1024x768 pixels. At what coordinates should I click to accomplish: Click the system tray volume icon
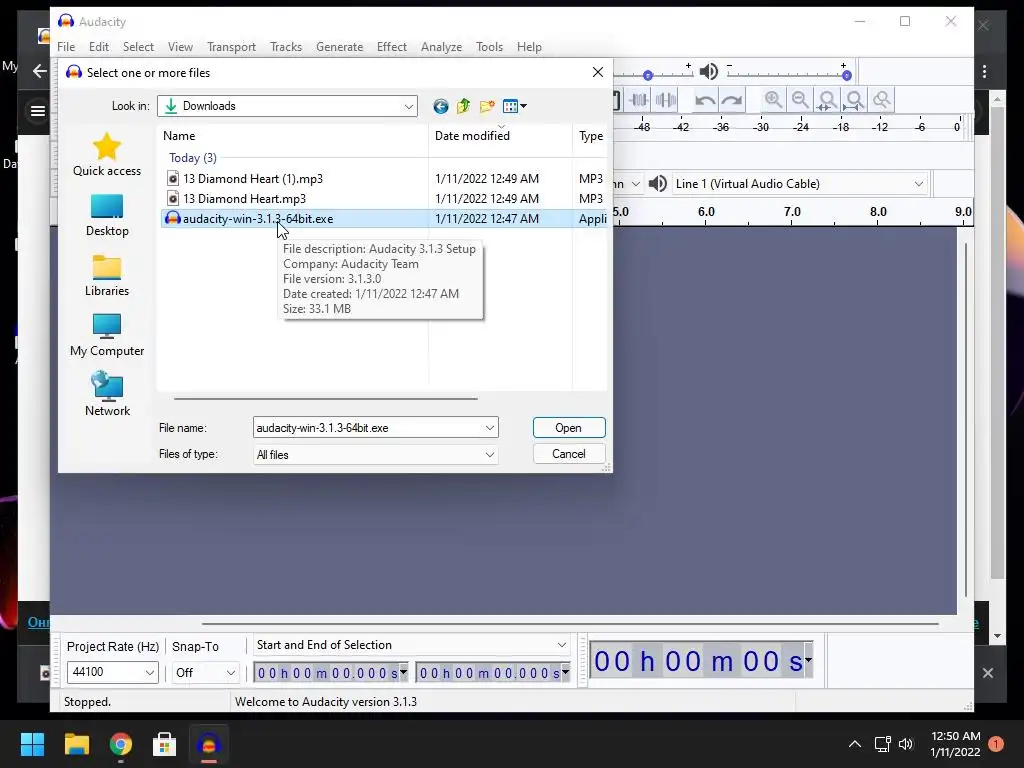(x=906, y=744)
